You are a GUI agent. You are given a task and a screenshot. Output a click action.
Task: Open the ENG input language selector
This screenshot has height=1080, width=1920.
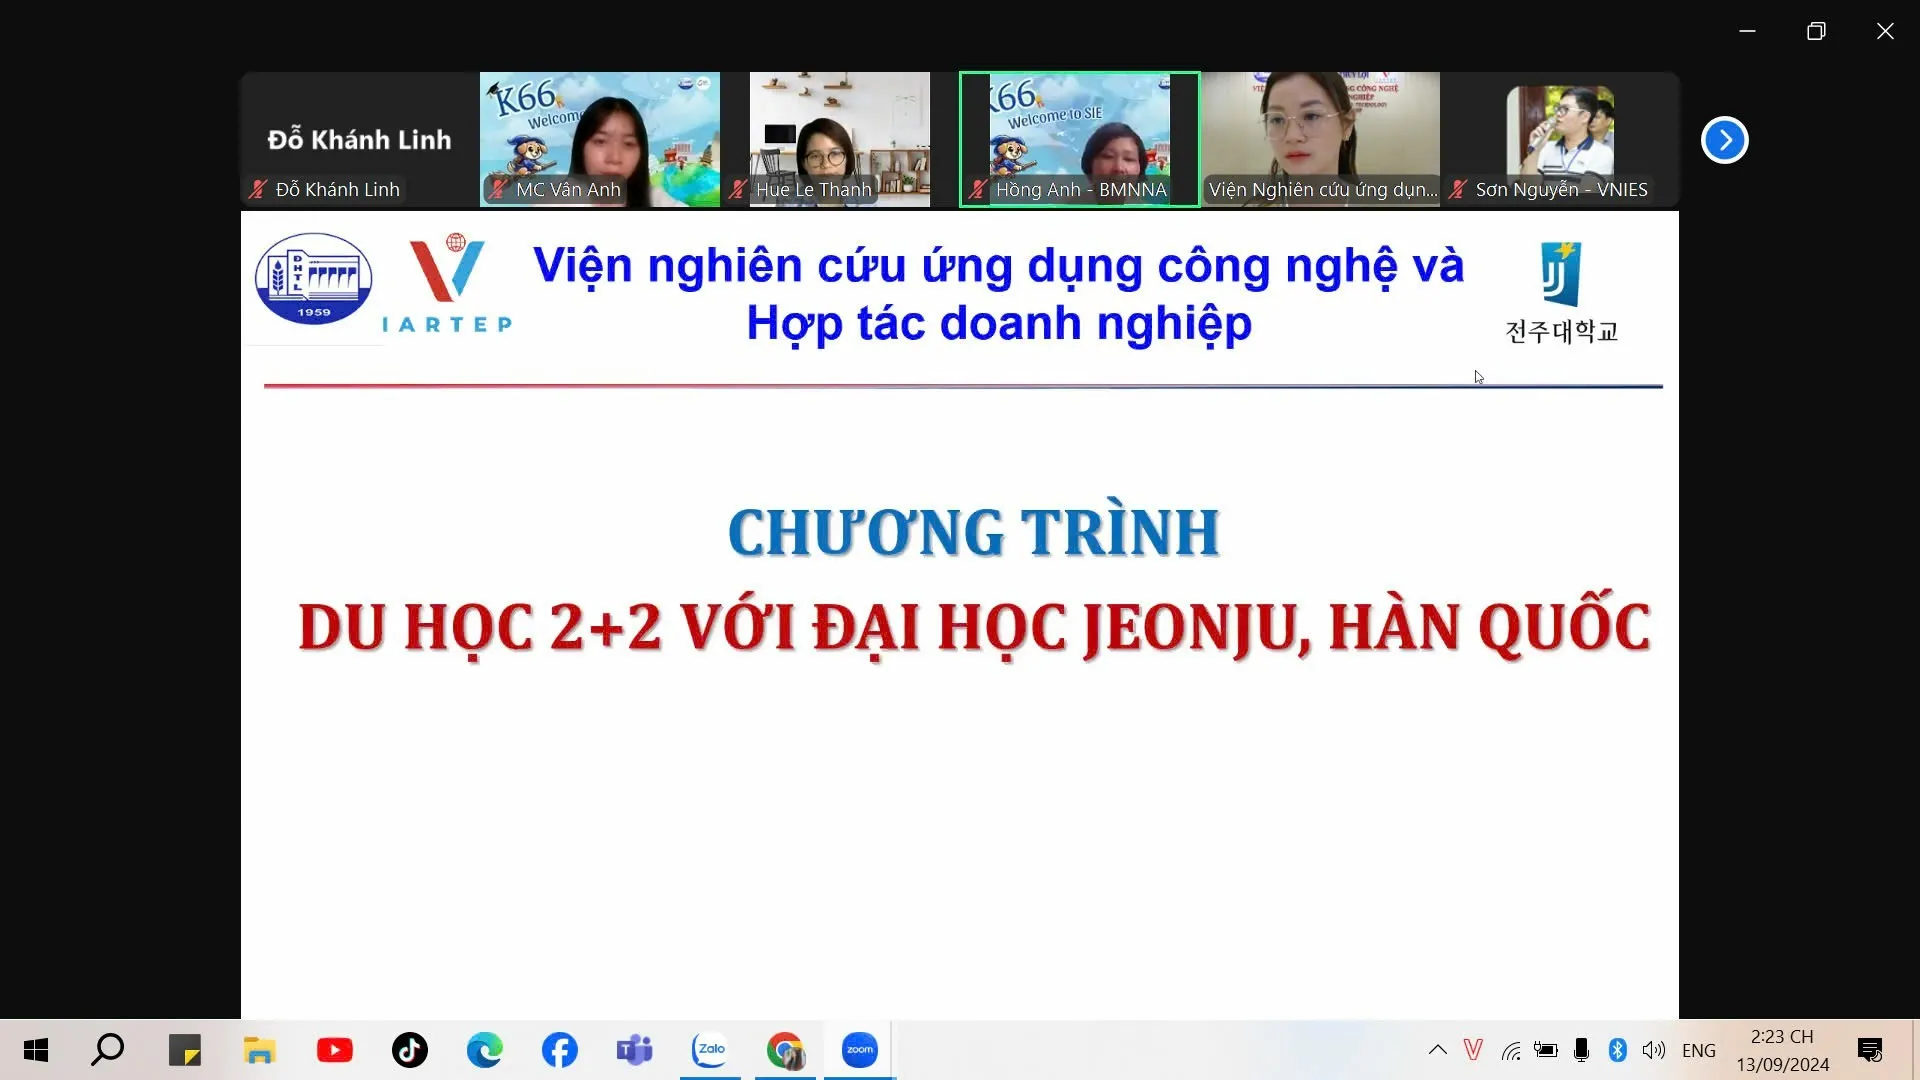[1700, 1050]
